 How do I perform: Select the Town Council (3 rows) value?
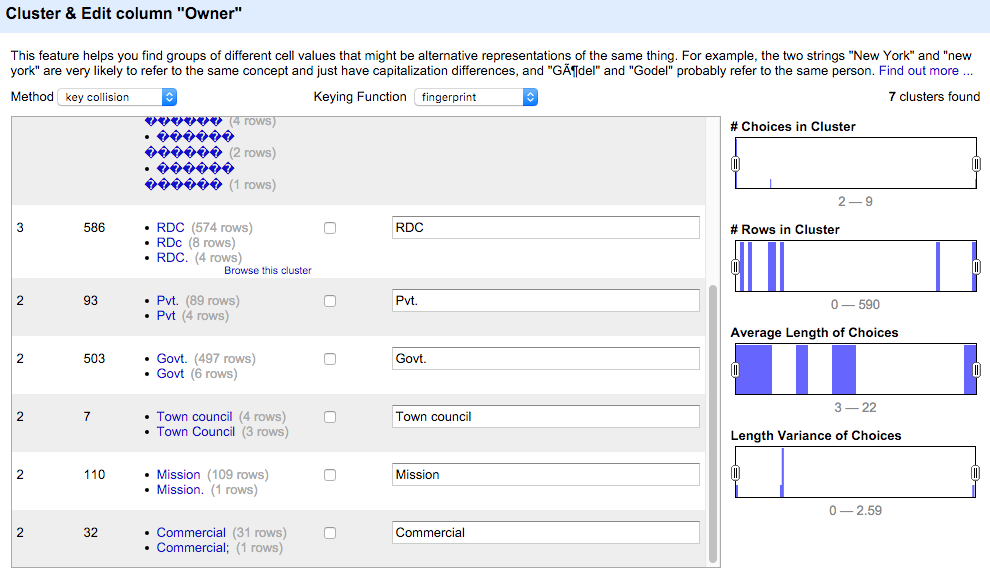[196, 432]
